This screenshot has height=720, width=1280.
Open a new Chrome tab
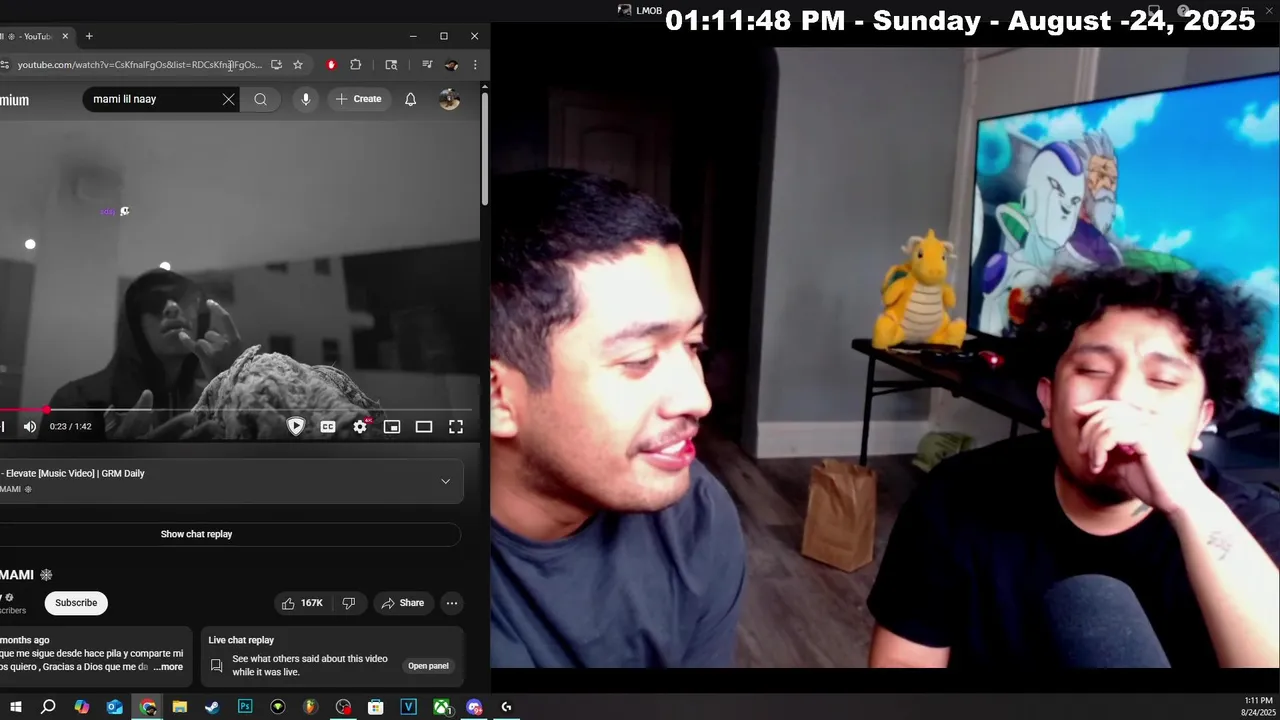click(89, 36)
